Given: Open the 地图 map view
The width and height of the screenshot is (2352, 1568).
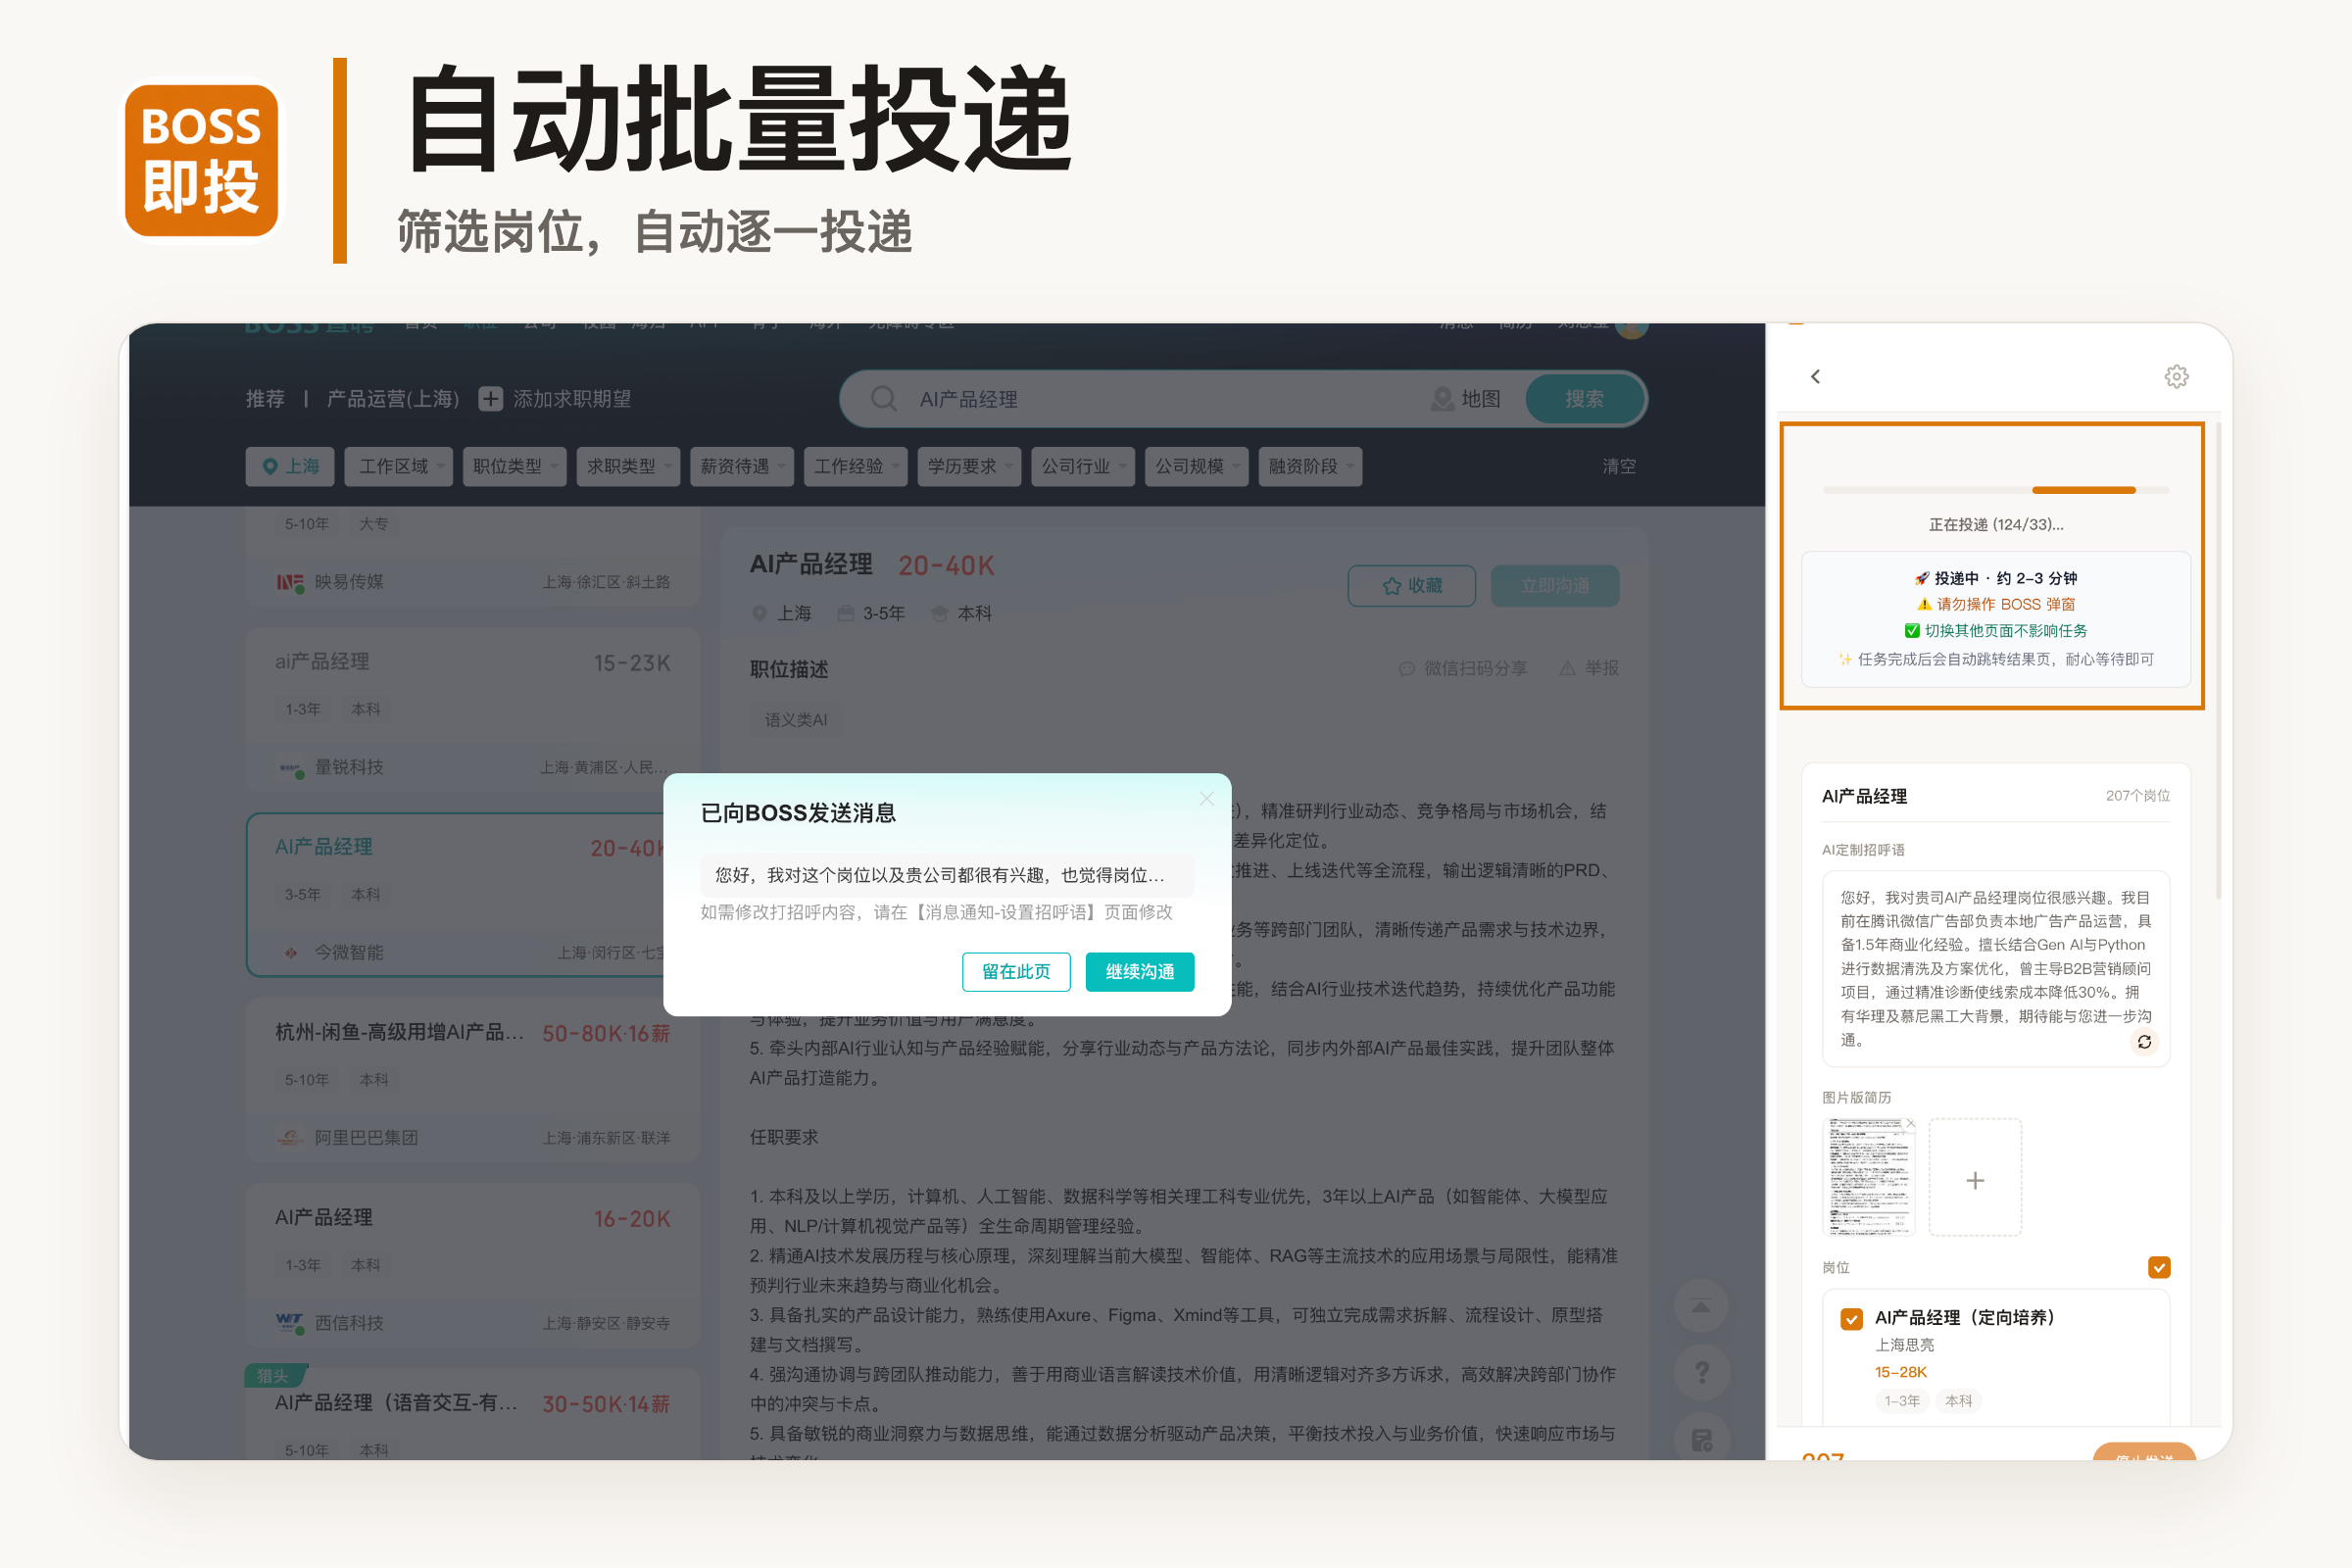Looking at the screenshot, I should [1466, 399].
